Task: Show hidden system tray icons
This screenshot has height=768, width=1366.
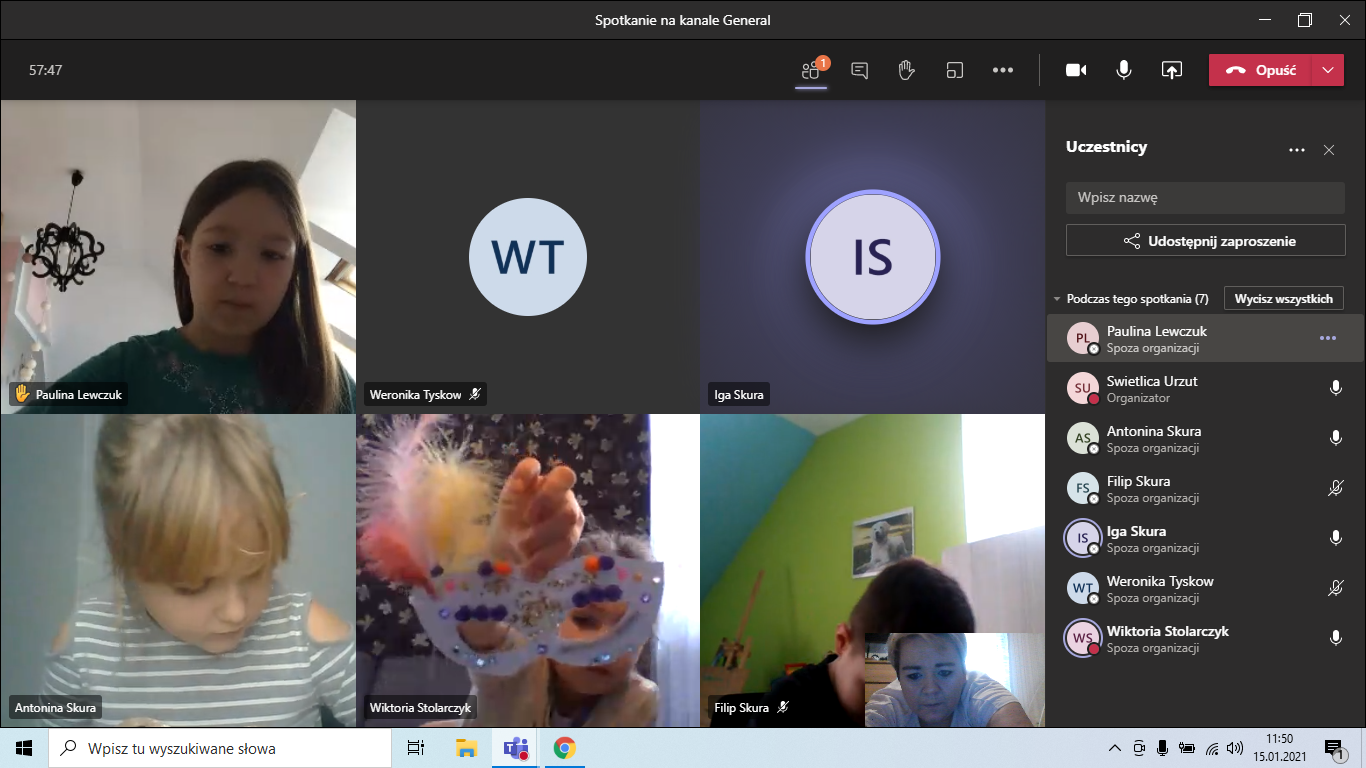Action: [1116, 748]
